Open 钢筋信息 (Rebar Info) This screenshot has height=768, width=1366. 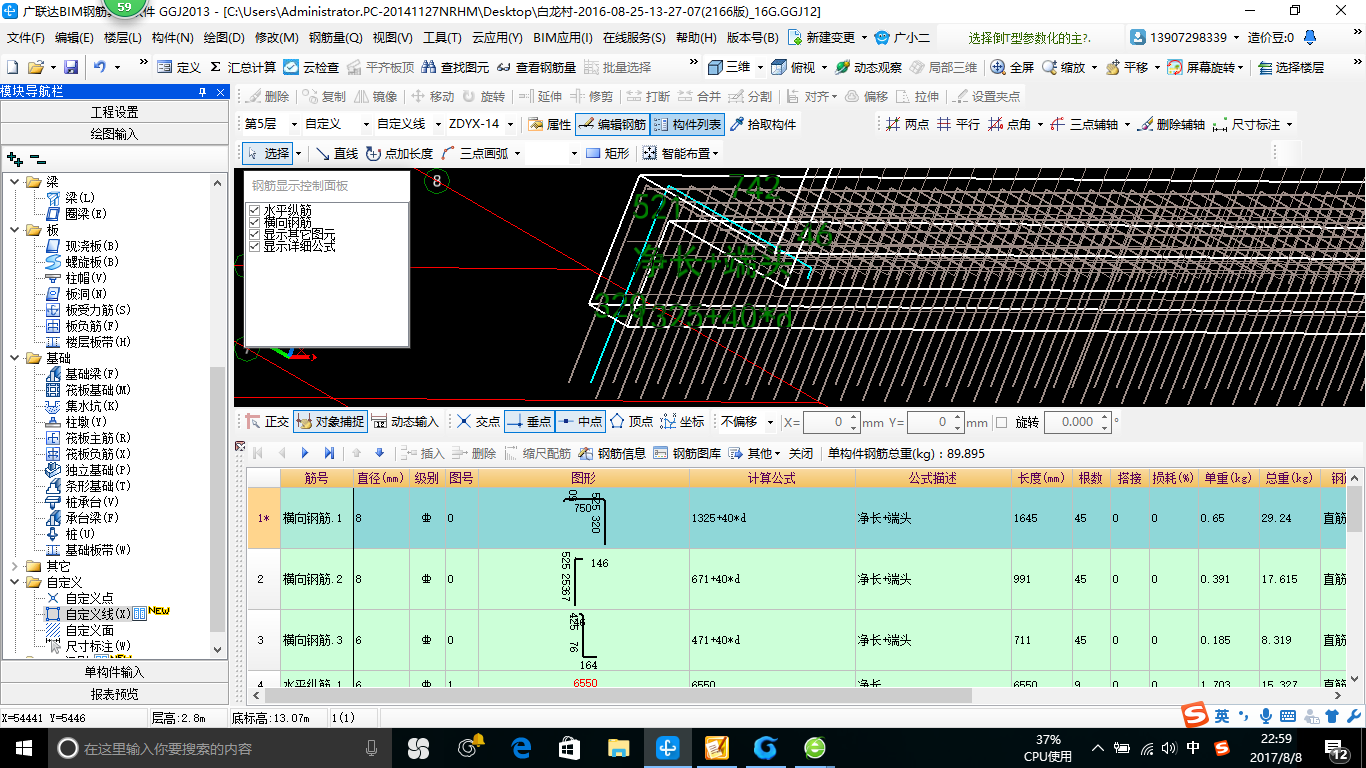coord(613,453)
